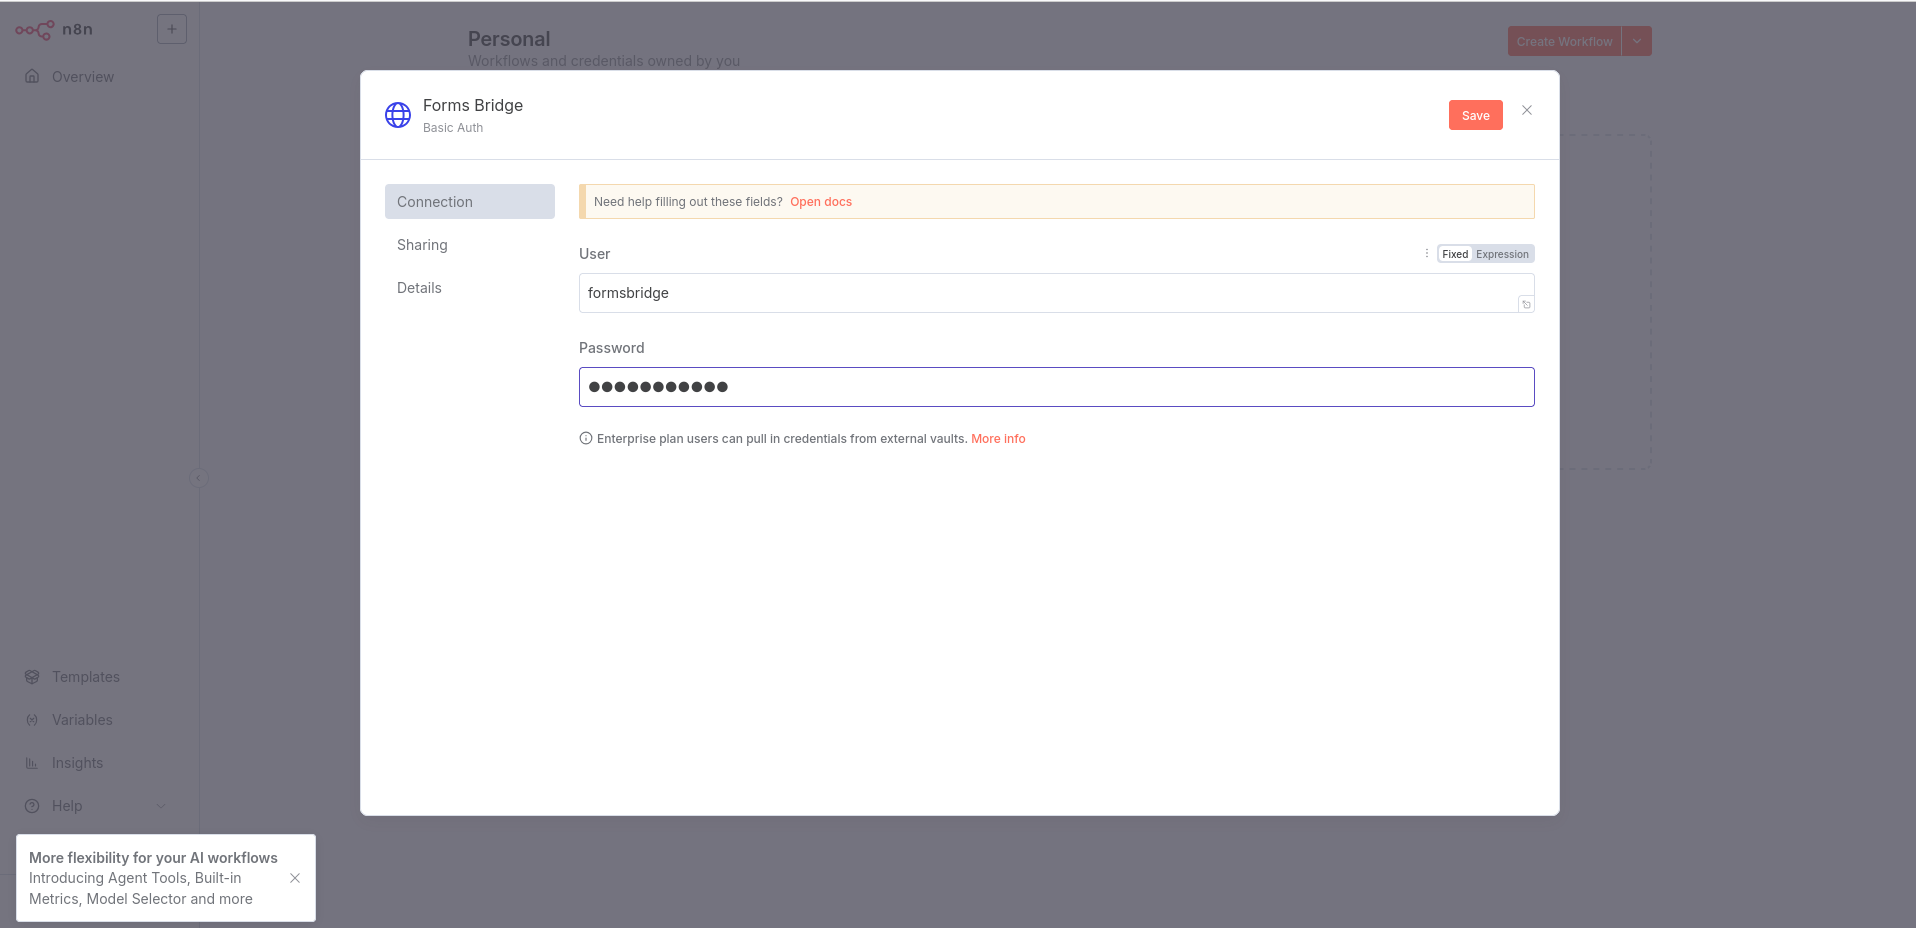The image size is (1916, 928).
Task: Expand the Help section chevron
Action: click(162, 805)
